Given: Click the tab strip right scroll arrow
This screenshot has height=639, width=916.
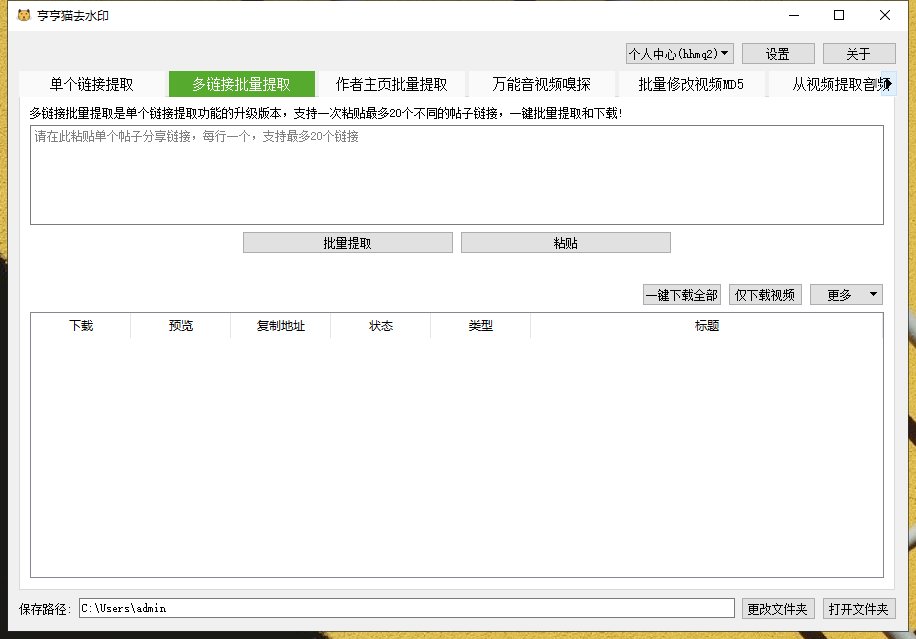Looking at the screenshot, I should coord(888,83).
